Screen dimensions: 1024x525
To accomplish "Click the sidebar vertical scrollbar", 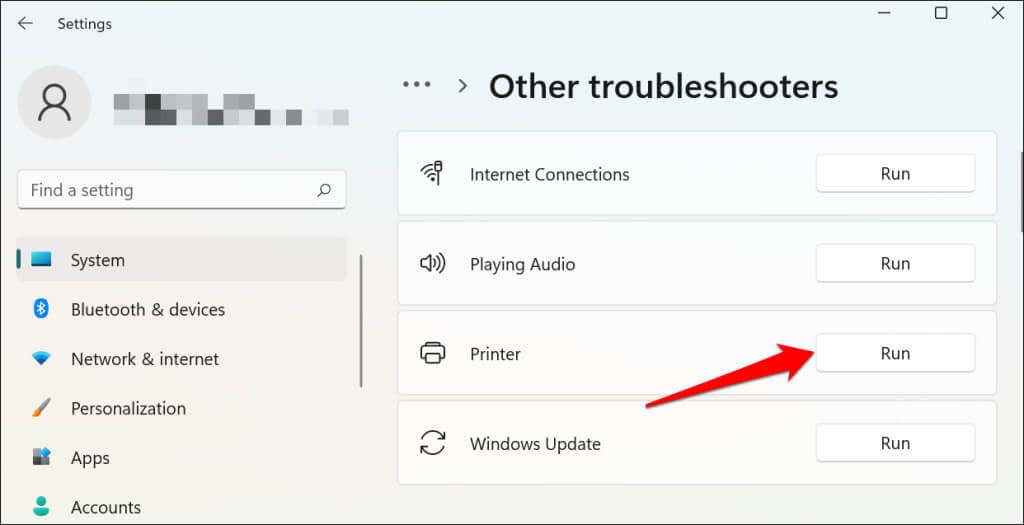I will tap(360, 321).
